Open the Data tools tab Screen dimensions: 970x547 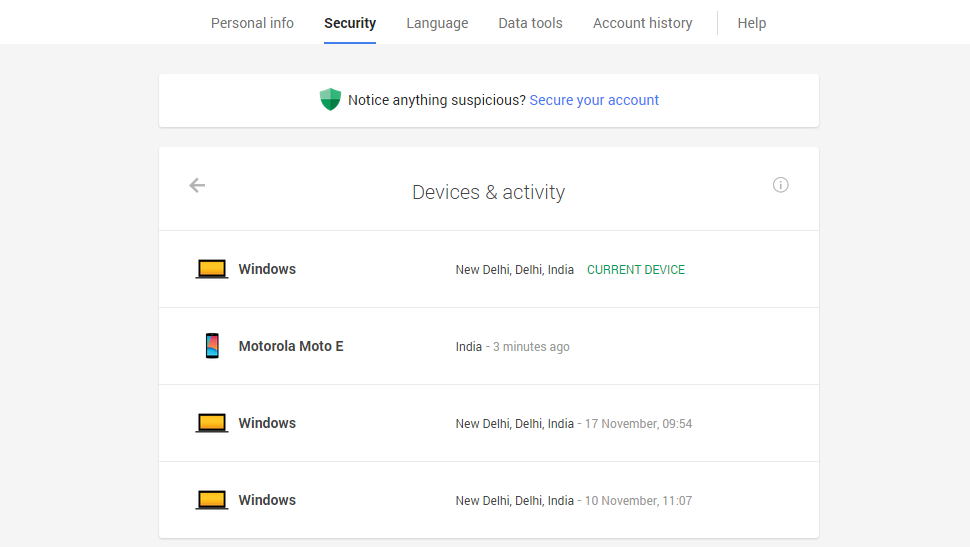coord(530,23)
